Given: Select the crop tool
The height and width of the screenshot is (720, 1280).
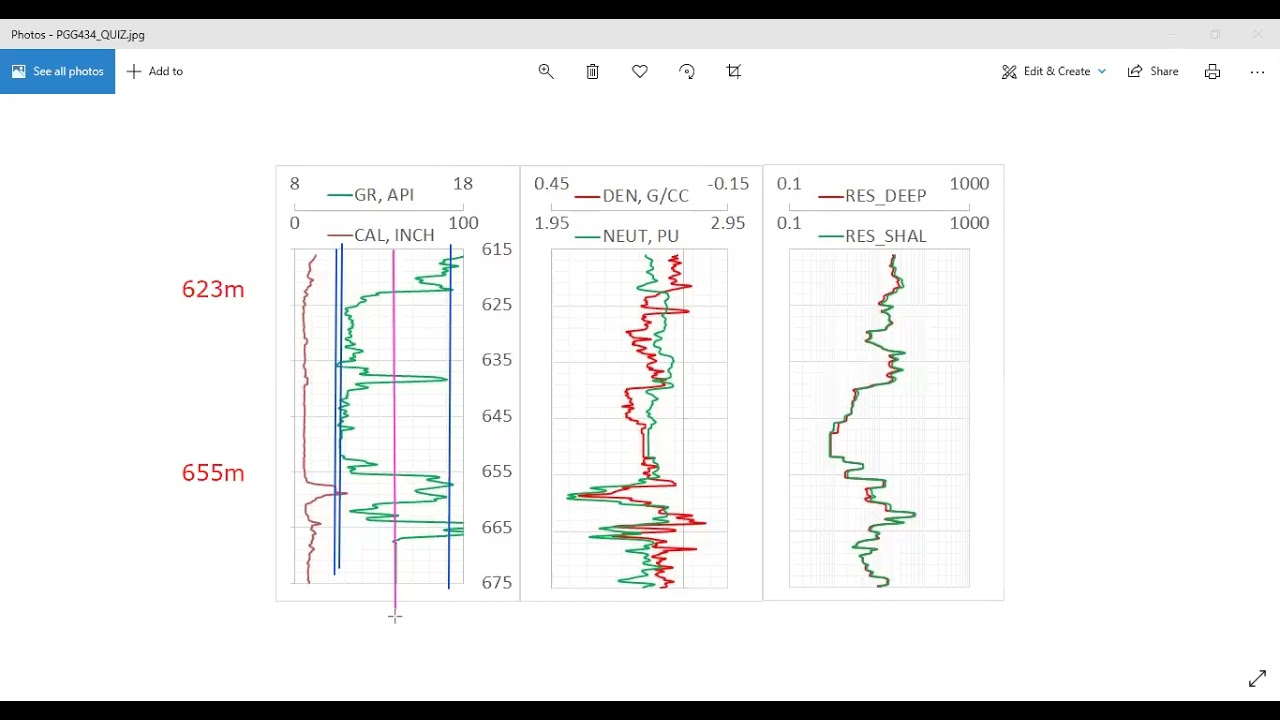Looking at the screenshot, I should (x=734, y=71).
